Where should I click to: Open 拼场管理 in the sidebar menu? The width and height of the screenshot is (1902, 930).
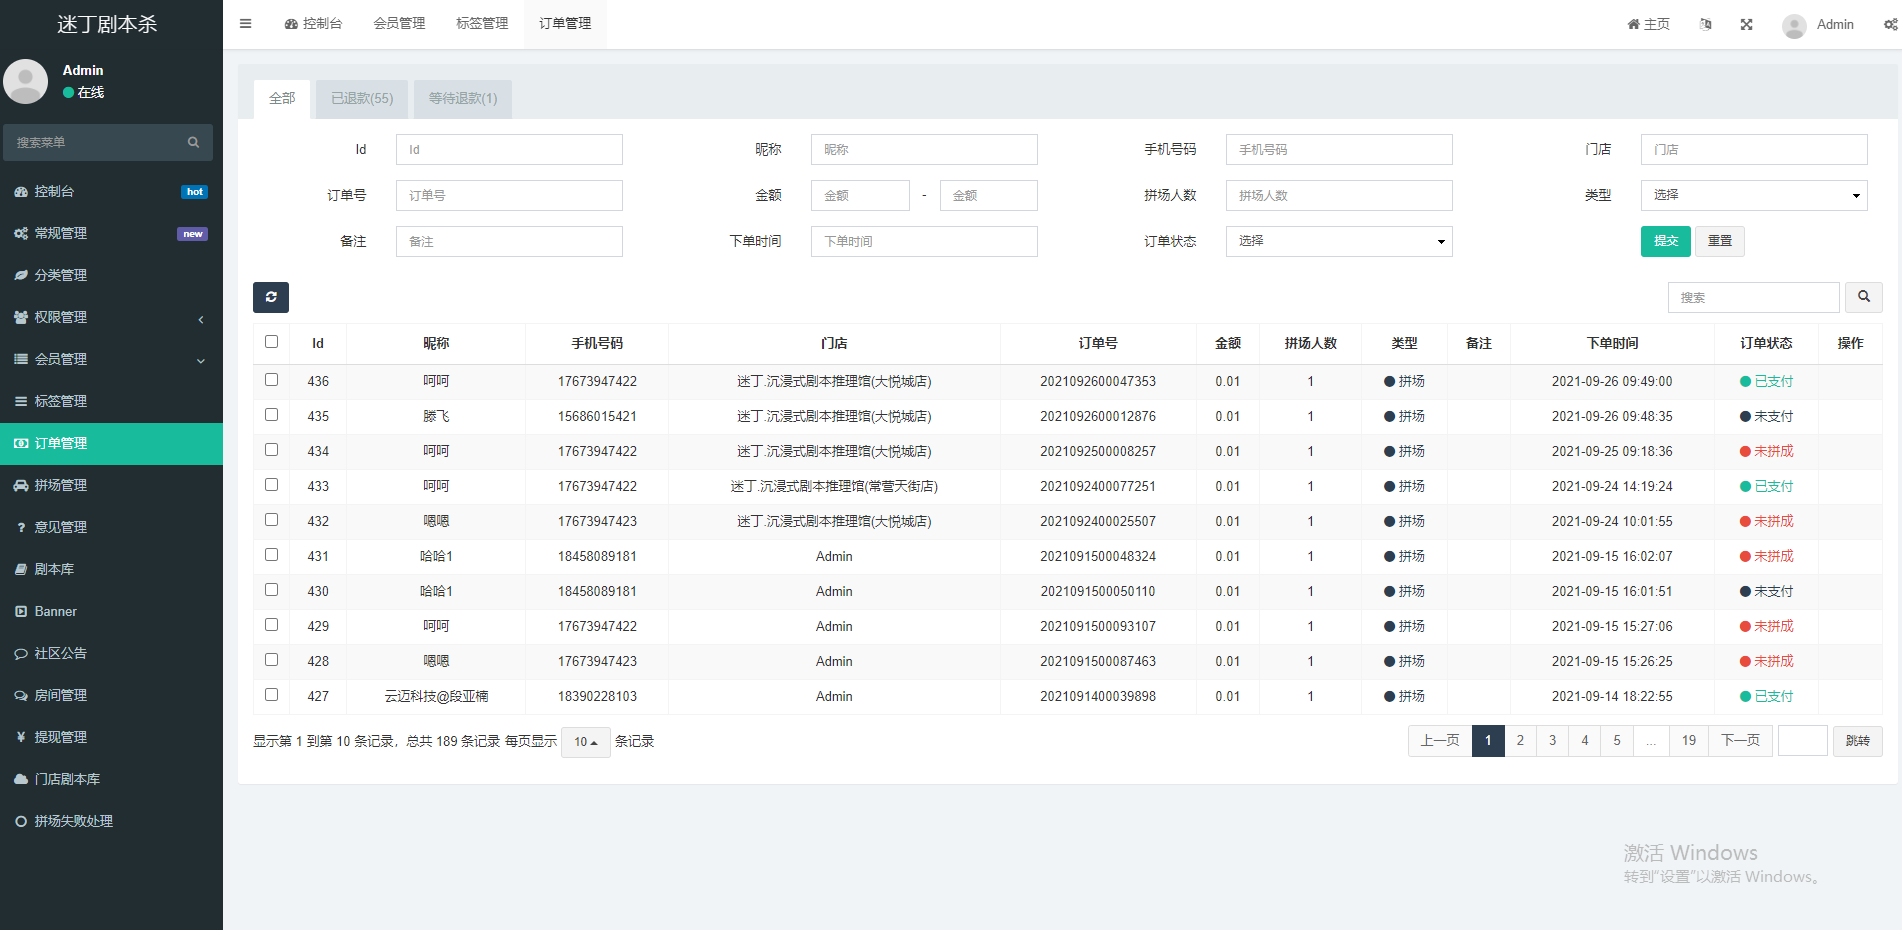(x=61, y=485)
